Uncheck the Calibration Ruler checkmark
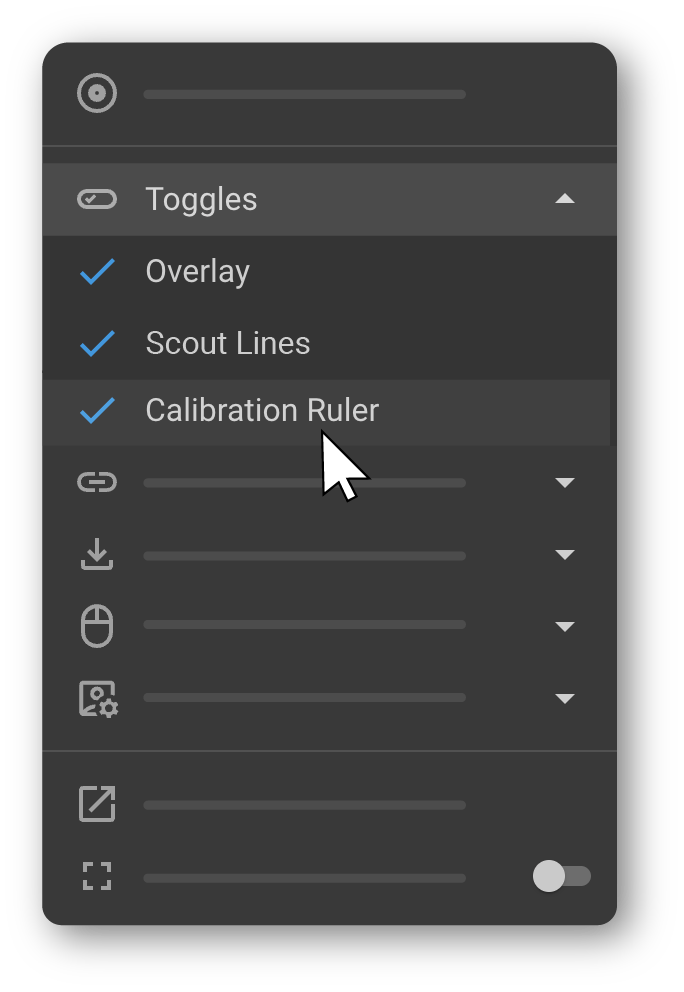 97,411
